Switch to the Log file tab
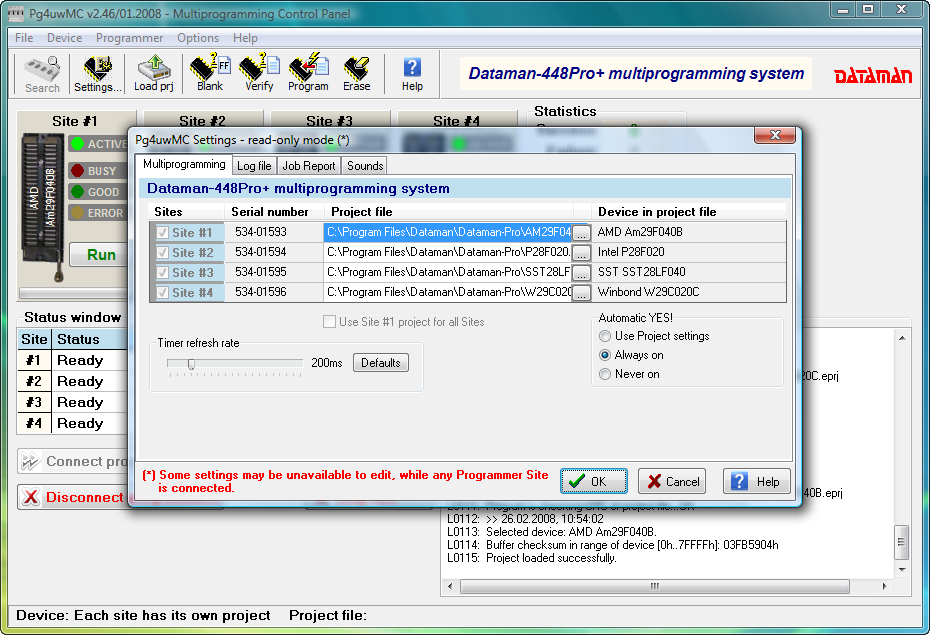This screenshot has width=930, height=635. point(254,166)
